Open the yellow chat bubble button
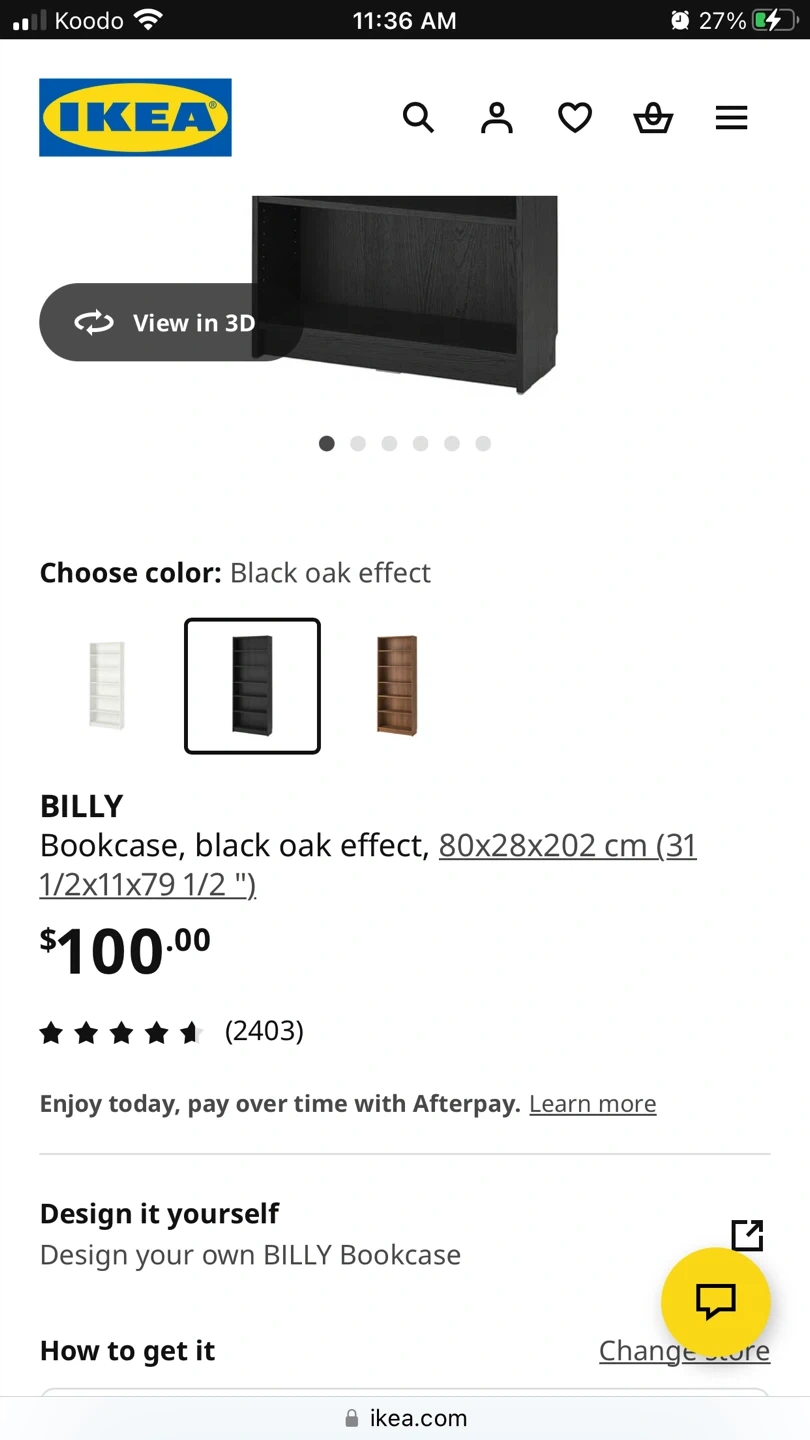This screenshot has height=1440, width=810. [x=715, y=1301]
